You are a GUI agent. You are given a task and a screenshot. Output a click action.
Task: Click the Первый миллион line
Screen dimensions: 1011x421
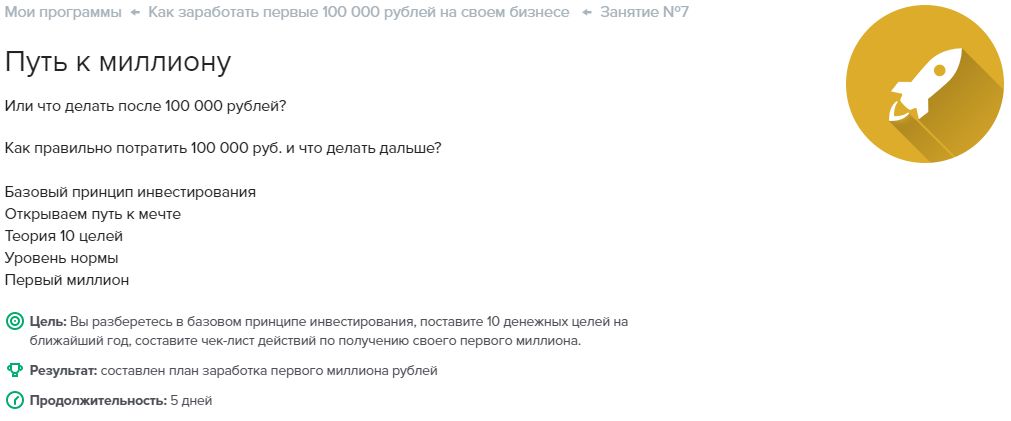point(67,280)
